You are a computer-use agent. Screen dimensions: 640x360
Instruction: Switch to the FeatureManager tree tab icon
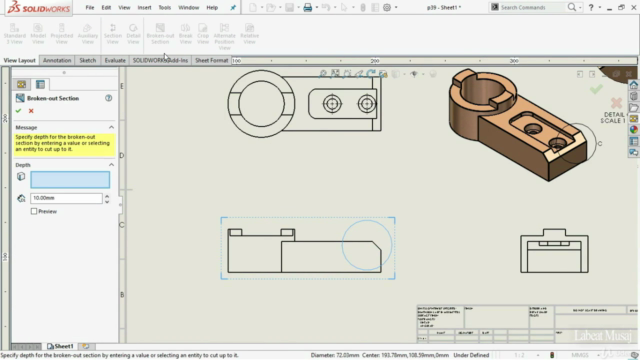point(22,84)
